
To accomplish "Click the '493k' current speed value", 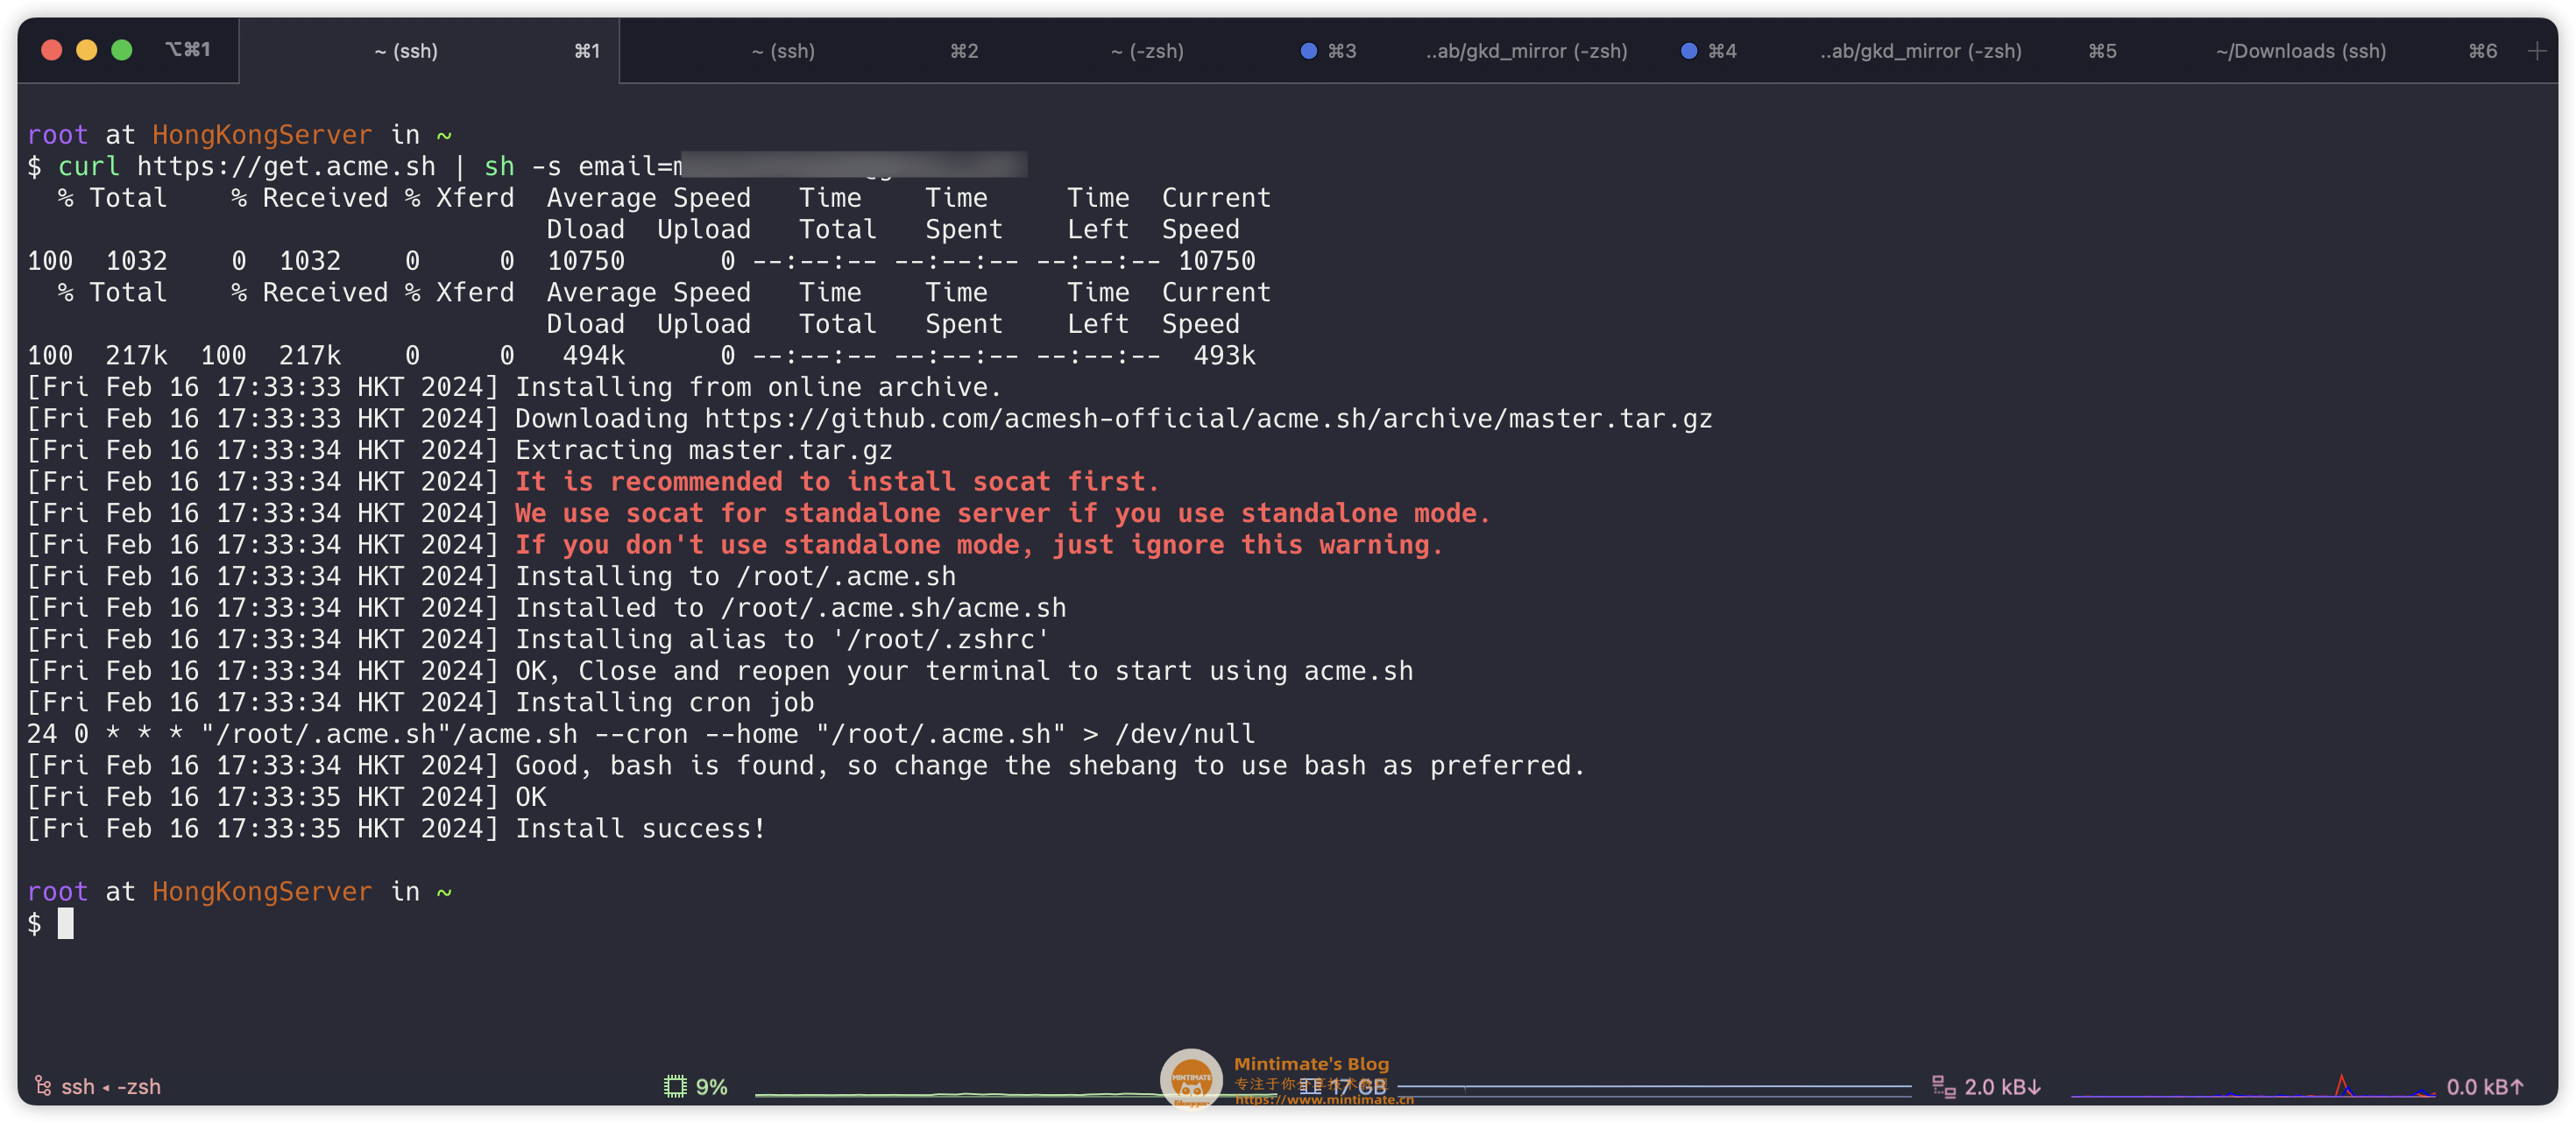I will tap(1224, 355).
